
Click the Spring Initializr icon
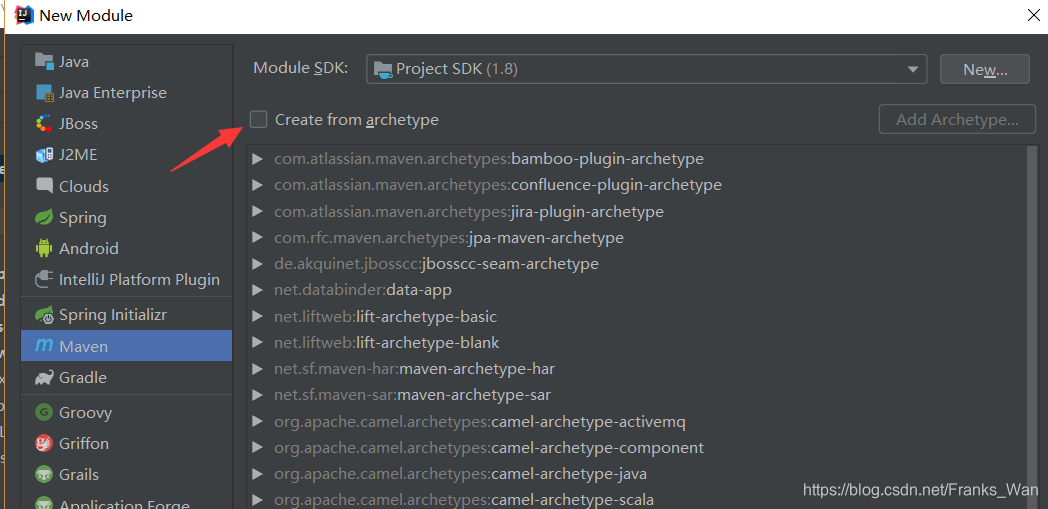click(x=44, y=314)
